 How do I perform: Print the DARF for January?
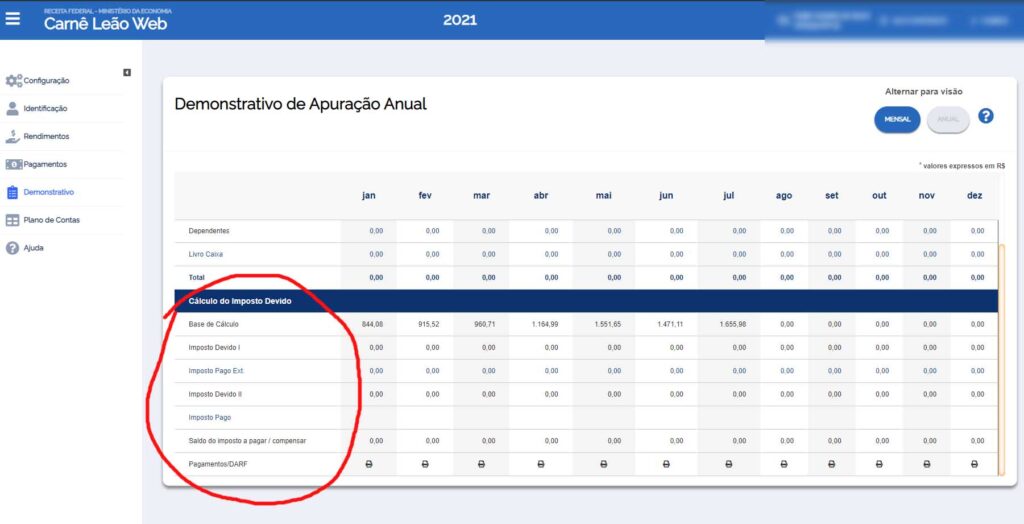click(368, 464)
